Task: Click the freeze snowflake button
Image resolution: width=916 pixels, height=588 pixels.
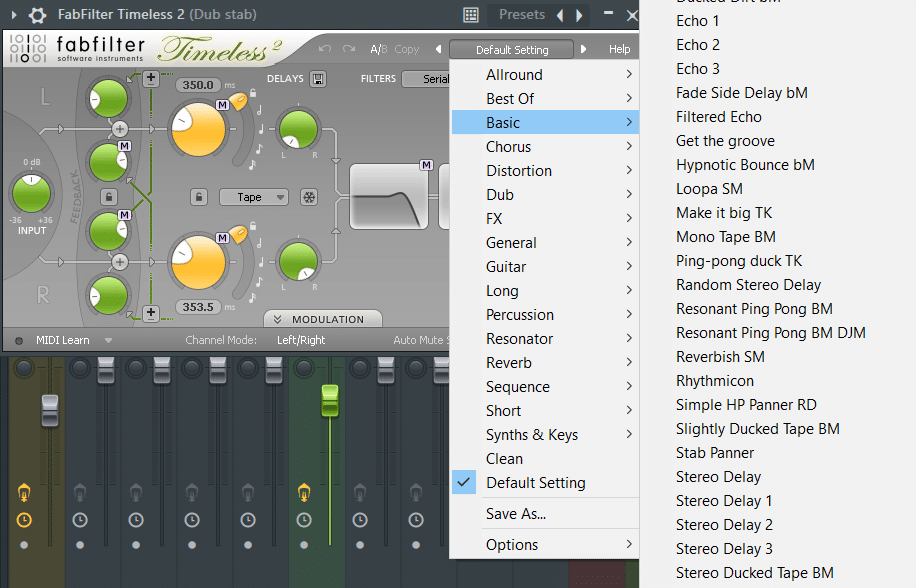Action: tap(308, 197)
